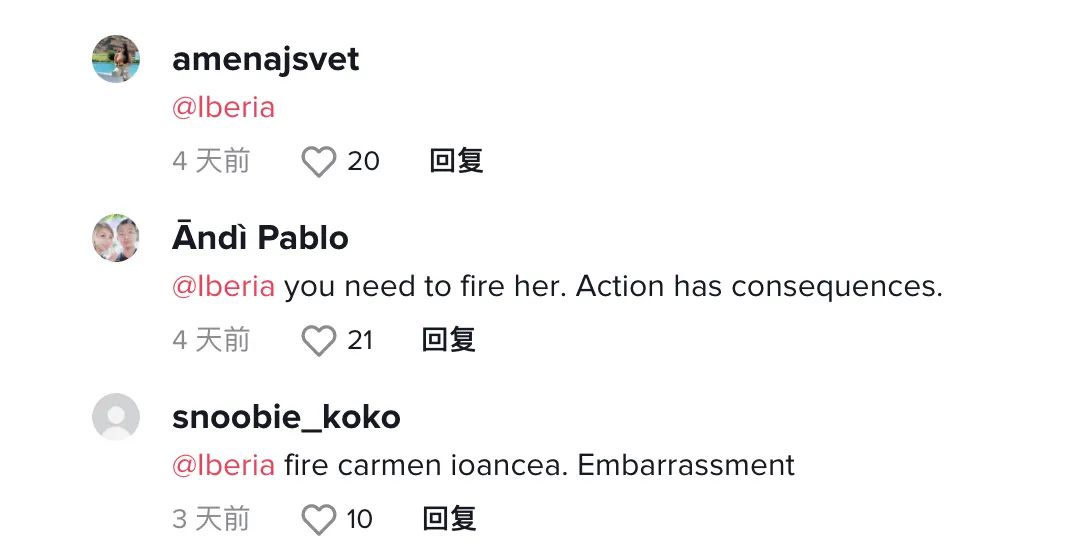The width and height of the screenshot is (1074, 558).
Task: Select the @Iberia mention before "fire carmen ioancea"
Action: pos(223,465)
